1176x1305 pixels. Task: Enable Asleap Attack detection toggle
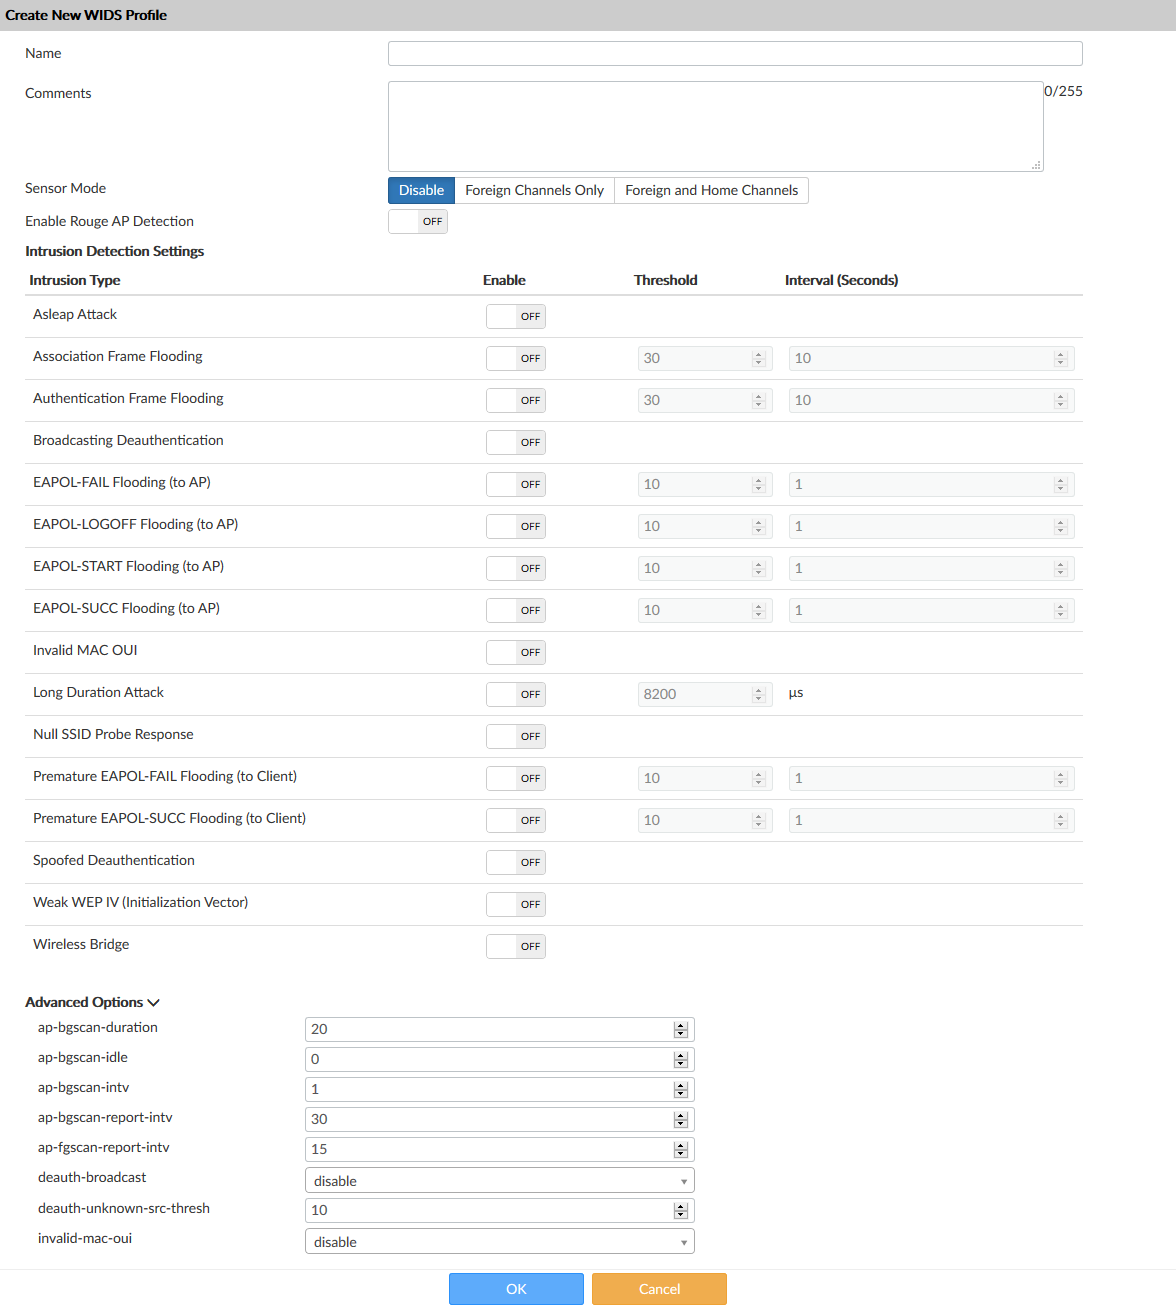coord(516,316)
